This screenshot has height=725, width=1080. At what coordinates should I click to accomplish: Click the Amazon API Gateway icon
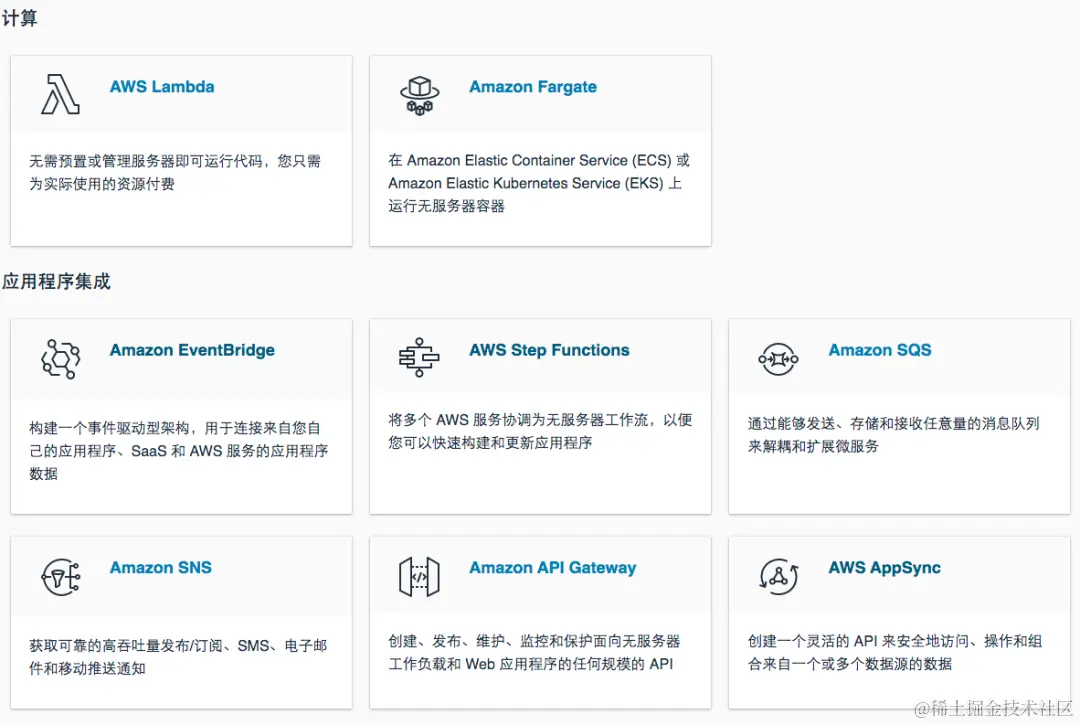pyautogui.click(x=419, y=576)
